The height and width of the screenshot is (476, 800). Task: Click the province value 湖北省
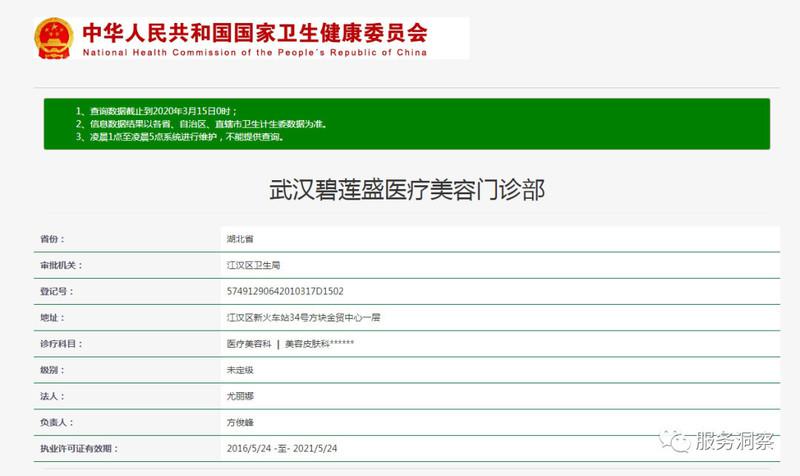point(241,240)
